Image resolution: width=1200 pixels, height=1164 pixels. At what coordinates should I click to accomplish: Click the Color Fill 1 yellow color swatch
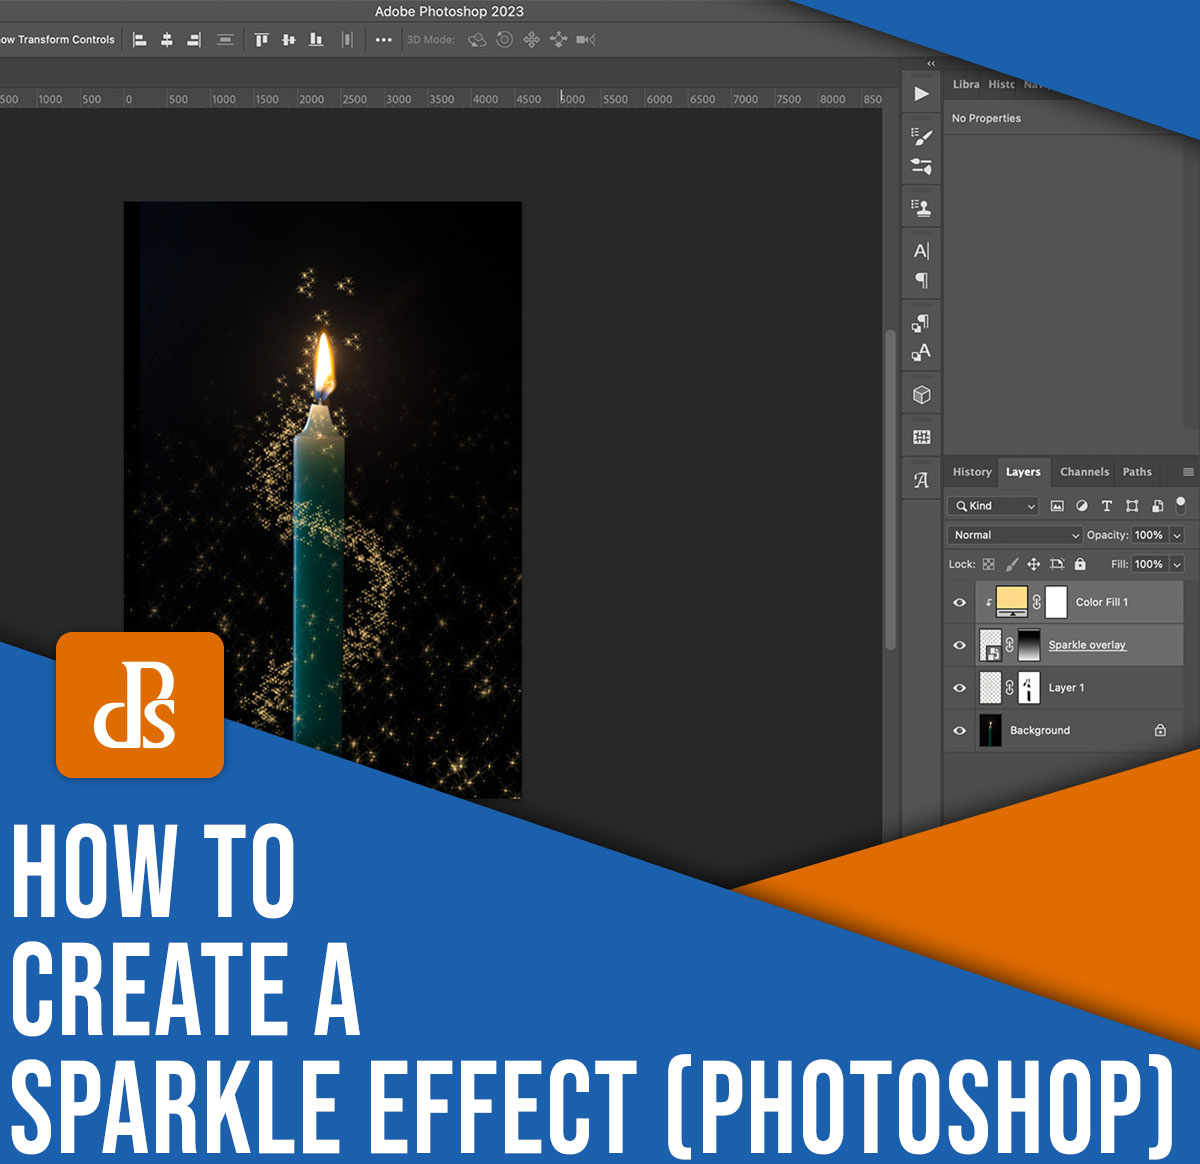click(x=1012, y=602)
